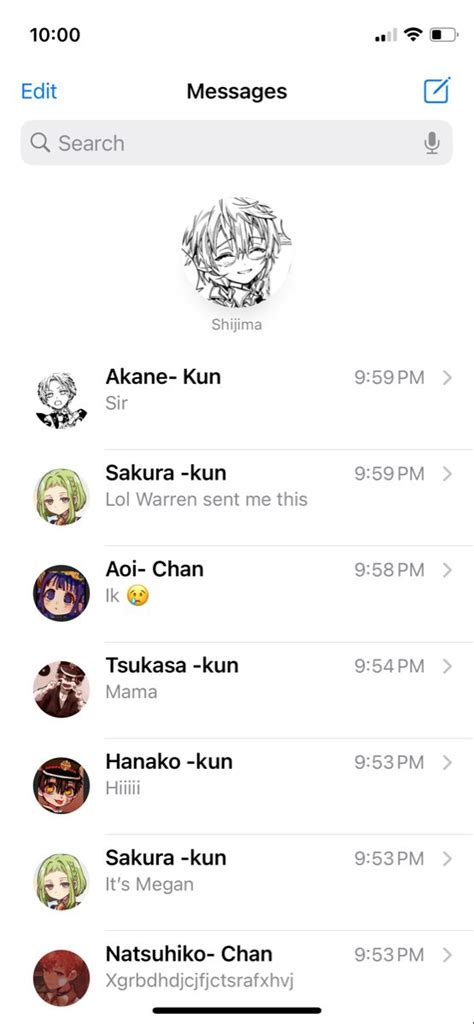Tap Tsukasa -kun's avatar icon

click(x=61, y=689)
